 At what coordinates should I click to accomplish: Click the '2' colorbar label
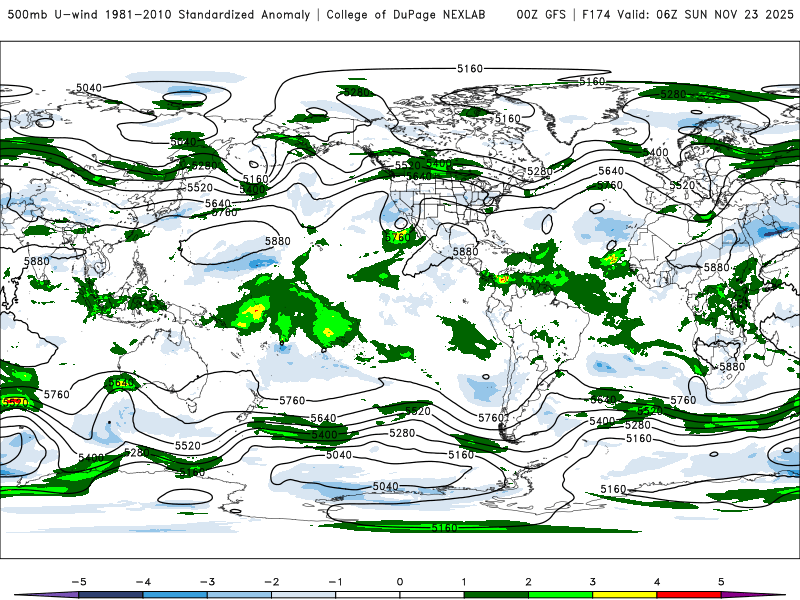[528, 582]
